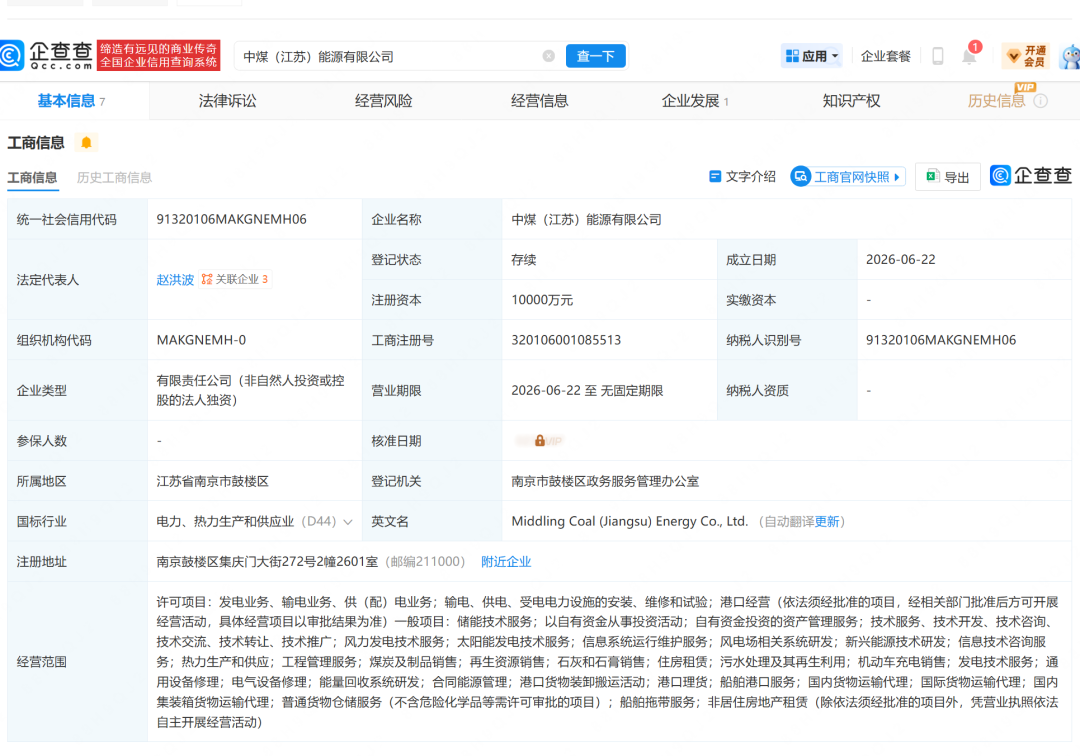Viewport: 1080px width, 756px height.
Task: Select the 工商信息 sub-tab
Action: 32,178
